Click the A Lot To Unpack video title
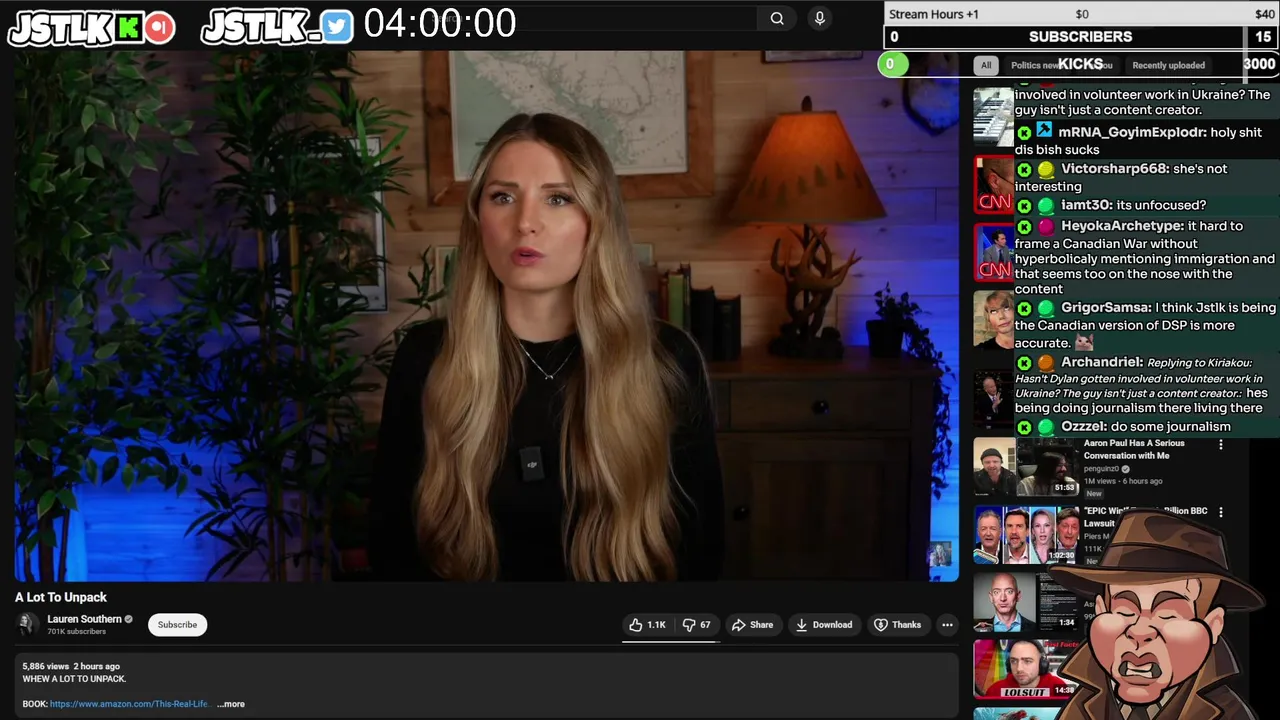1280x720 pixels. 61,597
